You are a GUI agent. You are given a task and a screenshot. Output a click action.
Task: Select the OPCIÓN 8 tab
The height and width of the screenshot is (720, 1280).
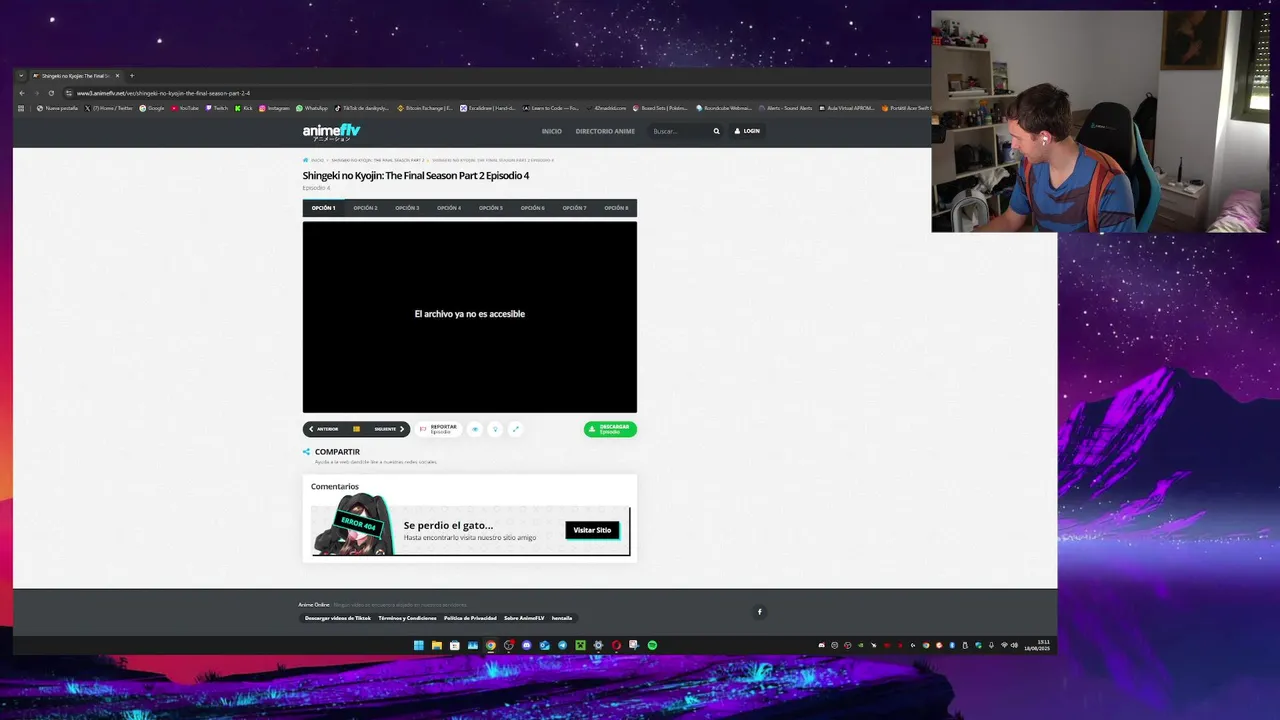coord(616,208)
